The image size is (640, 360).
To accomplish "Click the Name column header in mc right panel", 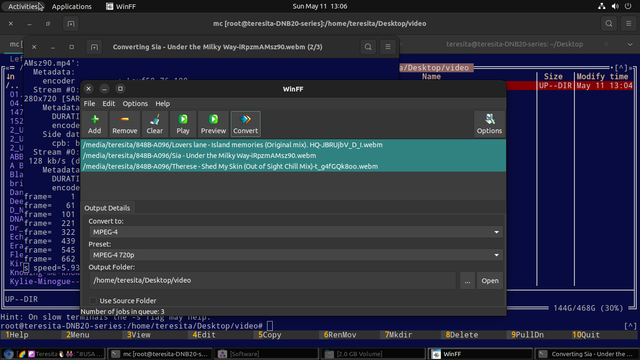I will coord(431,76).
